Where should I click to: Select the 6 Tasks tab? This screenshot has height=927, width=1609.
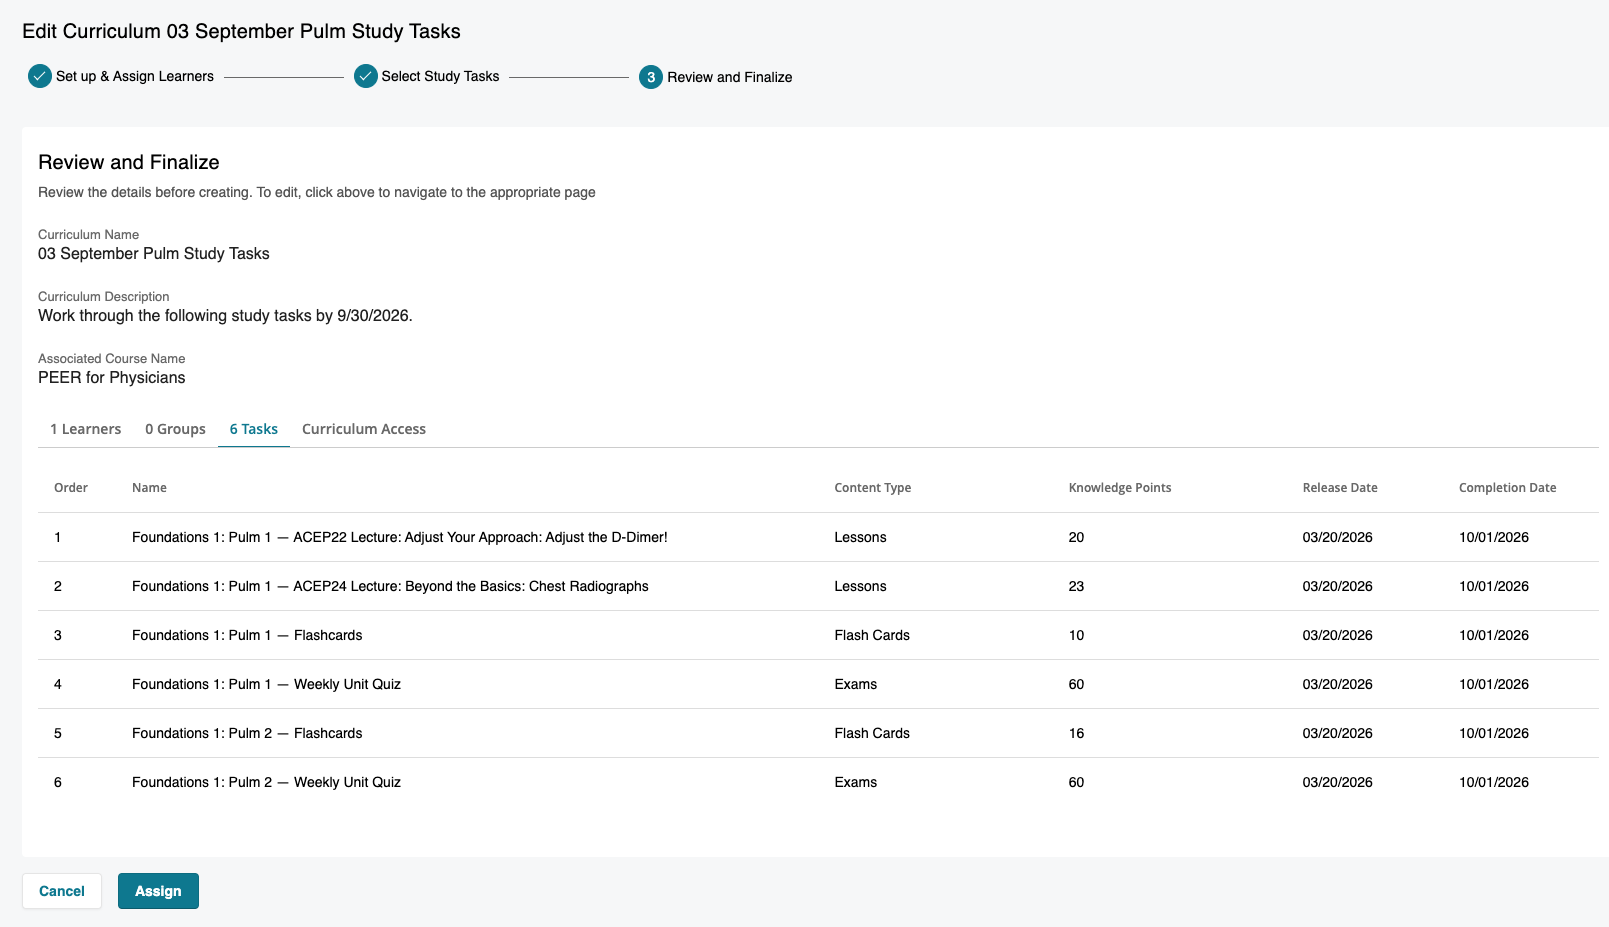coord(254,429)
